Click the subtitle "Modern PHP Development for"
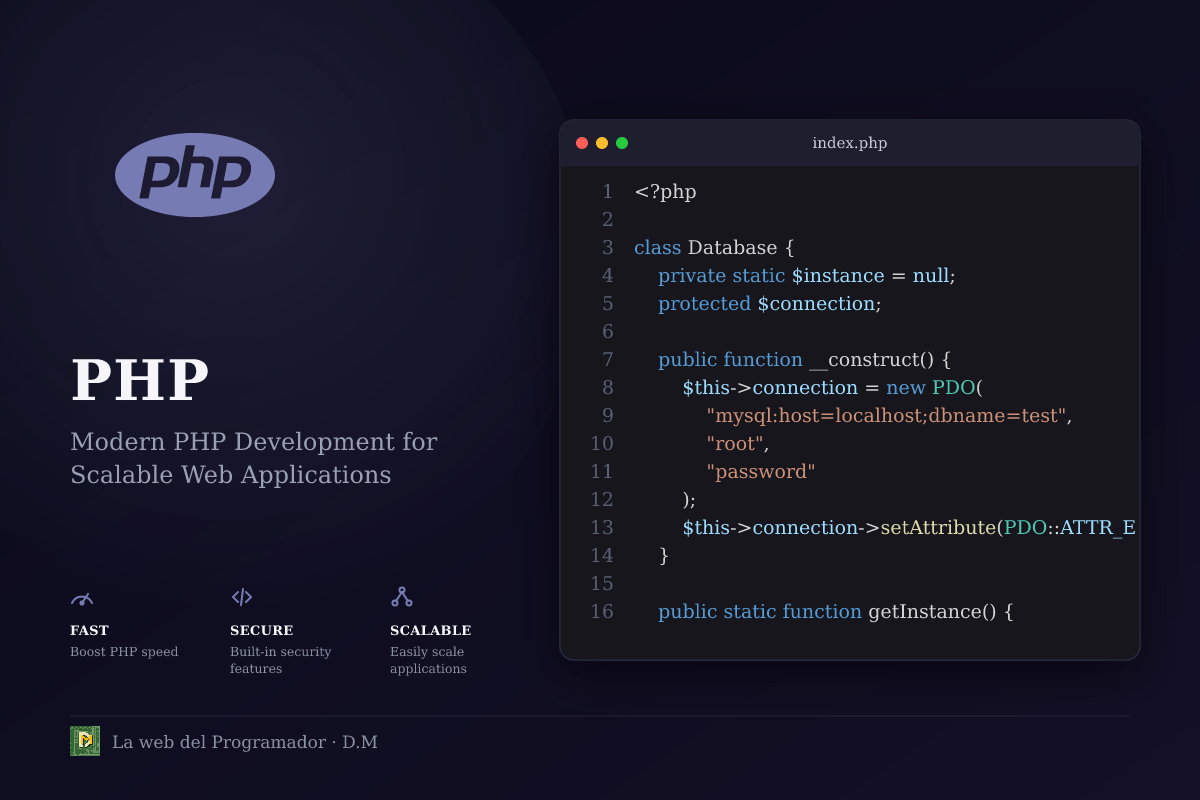 [254, 442]
